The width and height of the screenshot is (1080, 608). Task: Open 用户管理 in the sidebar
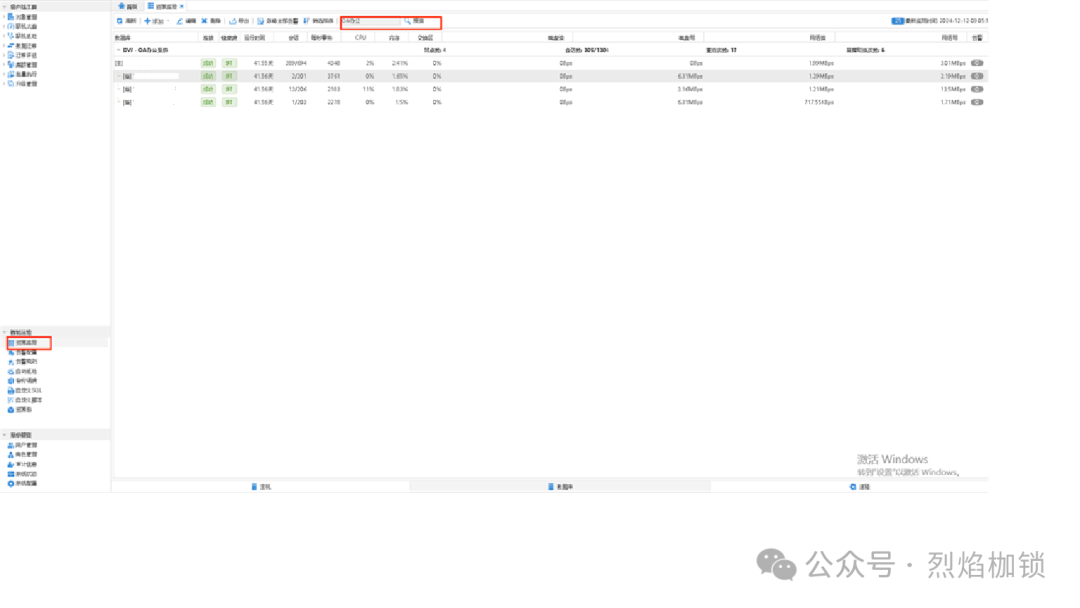[x=26, y=445]
